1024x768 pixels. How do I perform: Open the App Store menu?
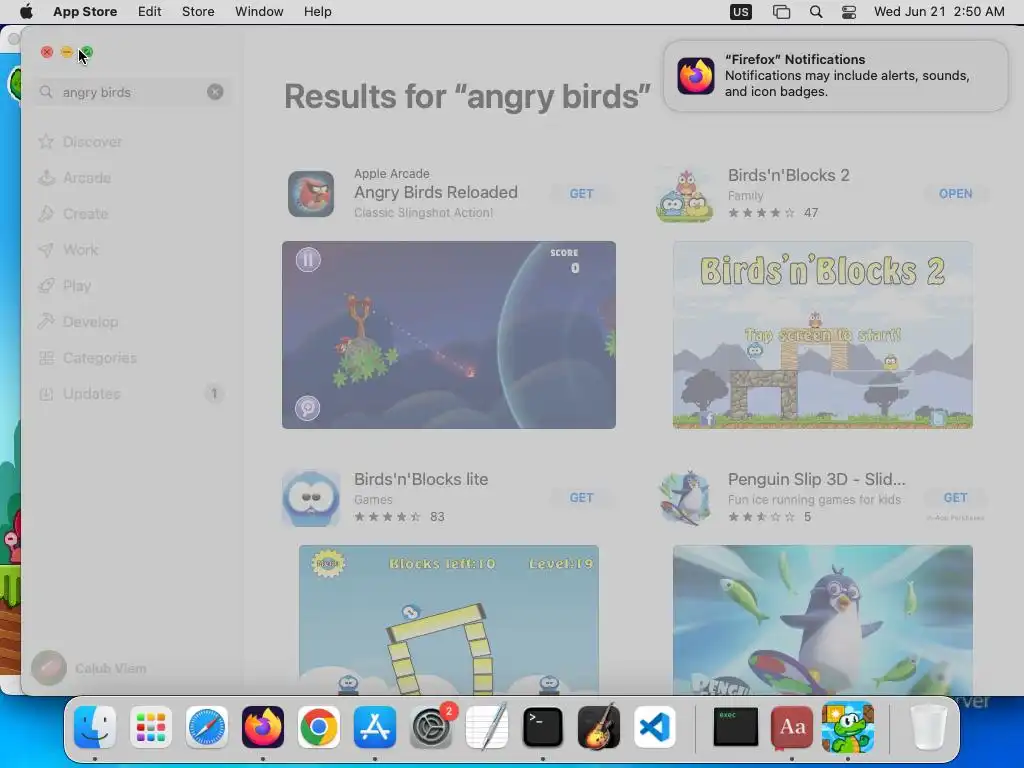click(85, 12)
